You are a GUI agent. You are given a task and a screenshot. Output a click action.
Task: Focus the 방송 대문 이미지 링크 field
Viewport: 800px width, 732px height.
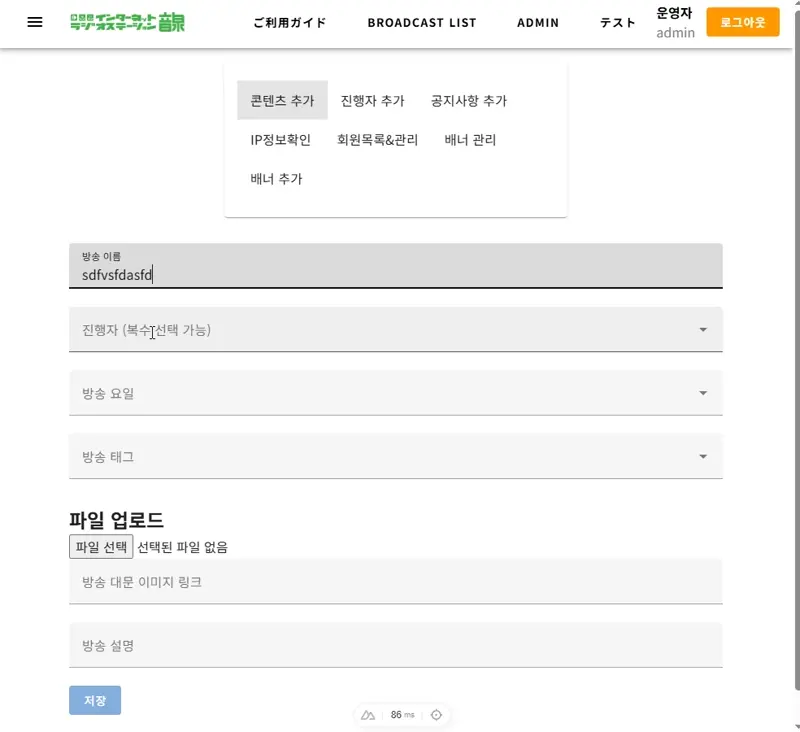click(x=395, y=581)
